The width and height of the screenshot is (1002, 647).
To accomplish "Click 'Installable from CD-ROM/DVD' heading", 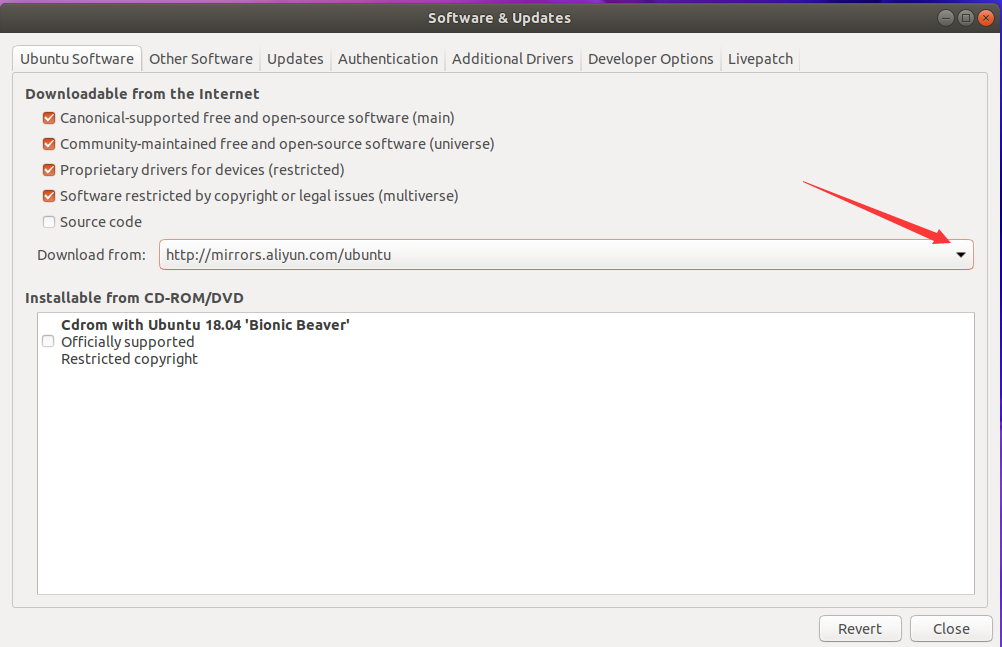I will [x=134, y=298].
